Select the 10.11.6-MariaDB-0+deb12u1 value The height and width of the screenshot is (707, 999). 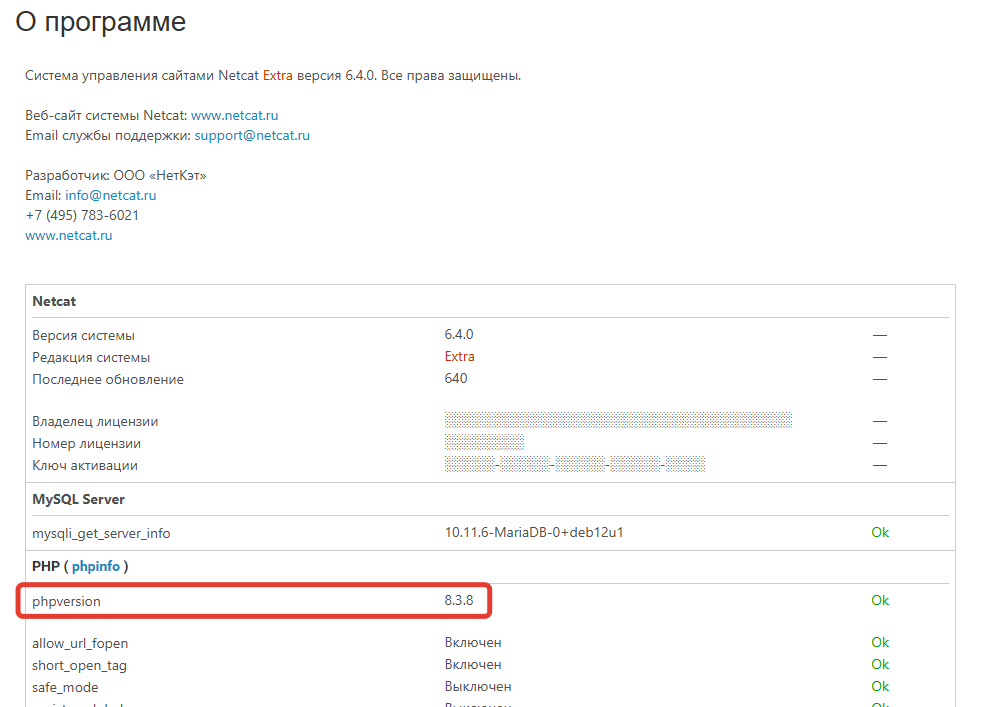click(x=534, y=532)
